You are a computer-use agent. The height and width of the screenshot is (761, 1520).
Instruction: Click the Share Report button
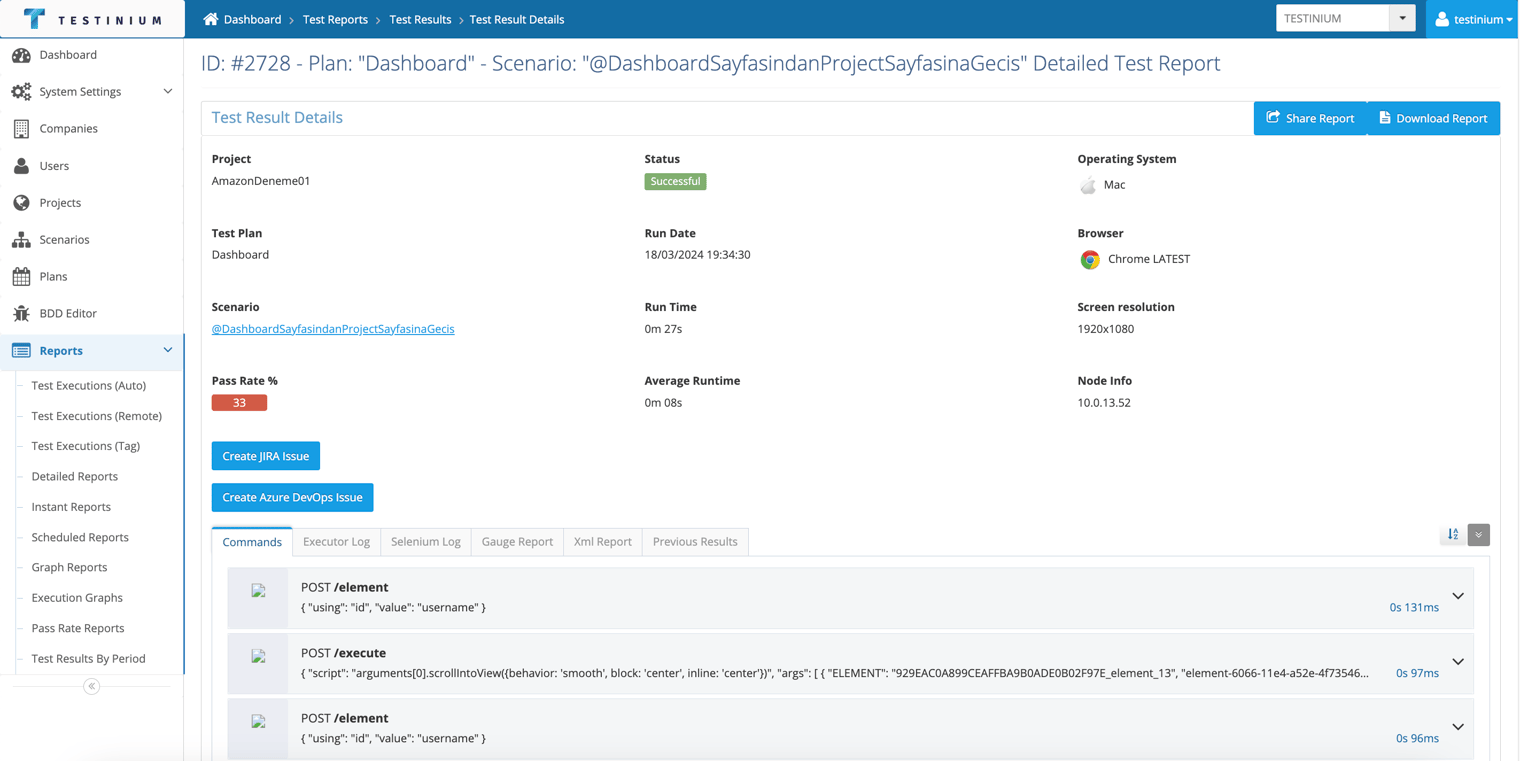(1310, 118)
